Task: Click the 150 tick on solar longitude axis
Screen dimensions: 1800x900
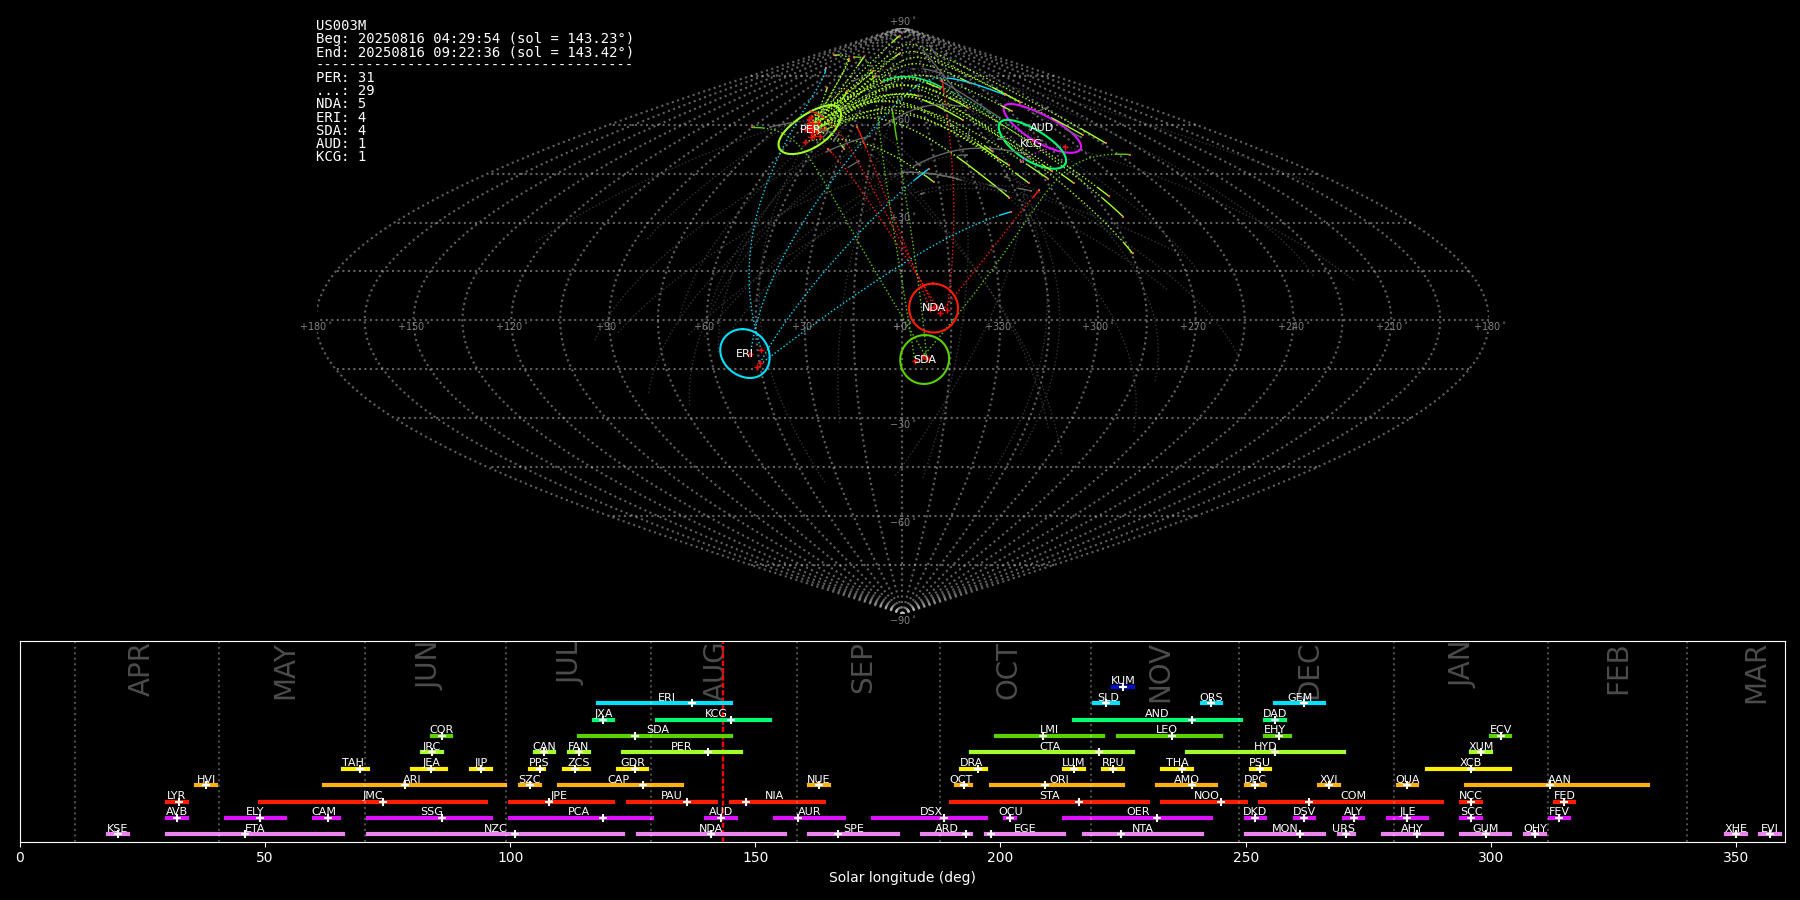Action: tap(755, 857)
